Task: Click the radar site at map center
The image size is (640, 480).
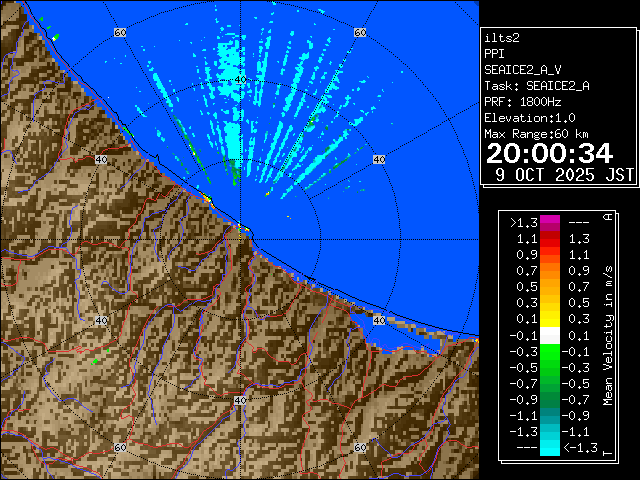Action: click(x=241, y=229)
